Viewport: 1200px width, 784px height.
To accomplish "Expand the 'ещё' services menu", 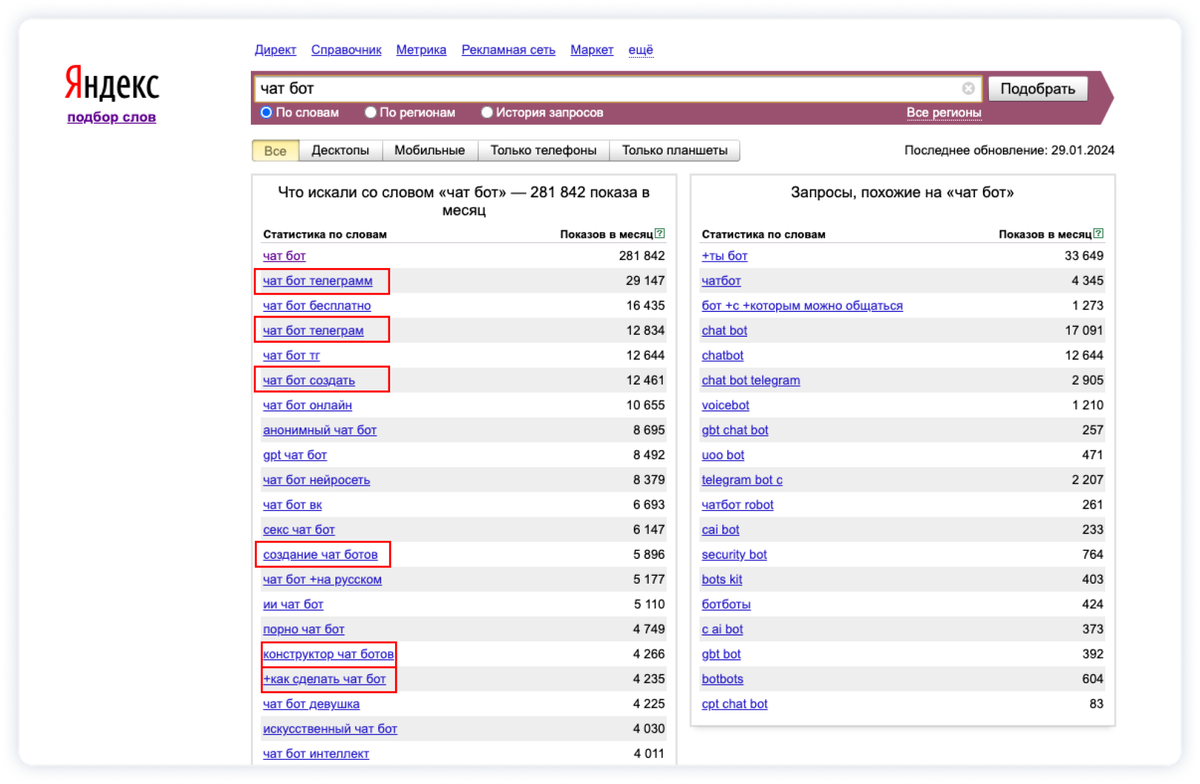I will tap(641, 50).
